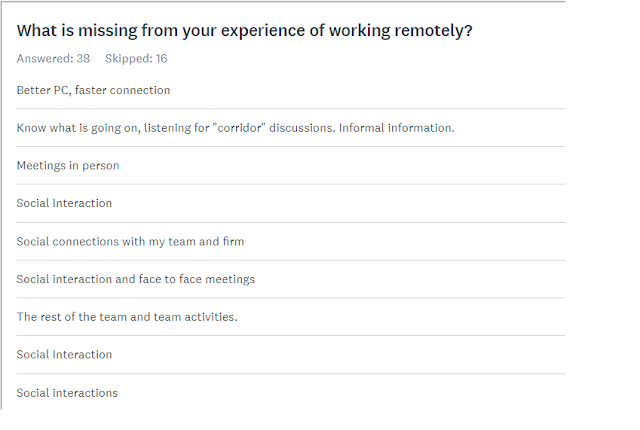
Task: Click 'Informal information.' in the second response
Action: tap(396, 128)
